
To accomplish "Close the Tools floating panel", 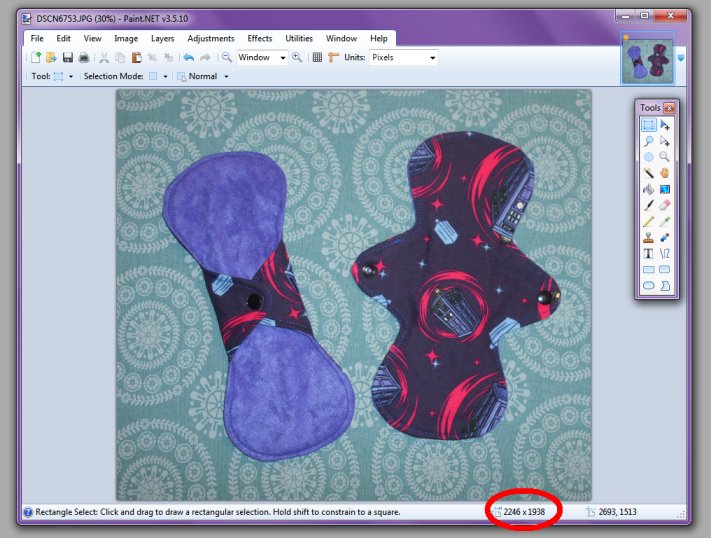I will tap(669, 107).
